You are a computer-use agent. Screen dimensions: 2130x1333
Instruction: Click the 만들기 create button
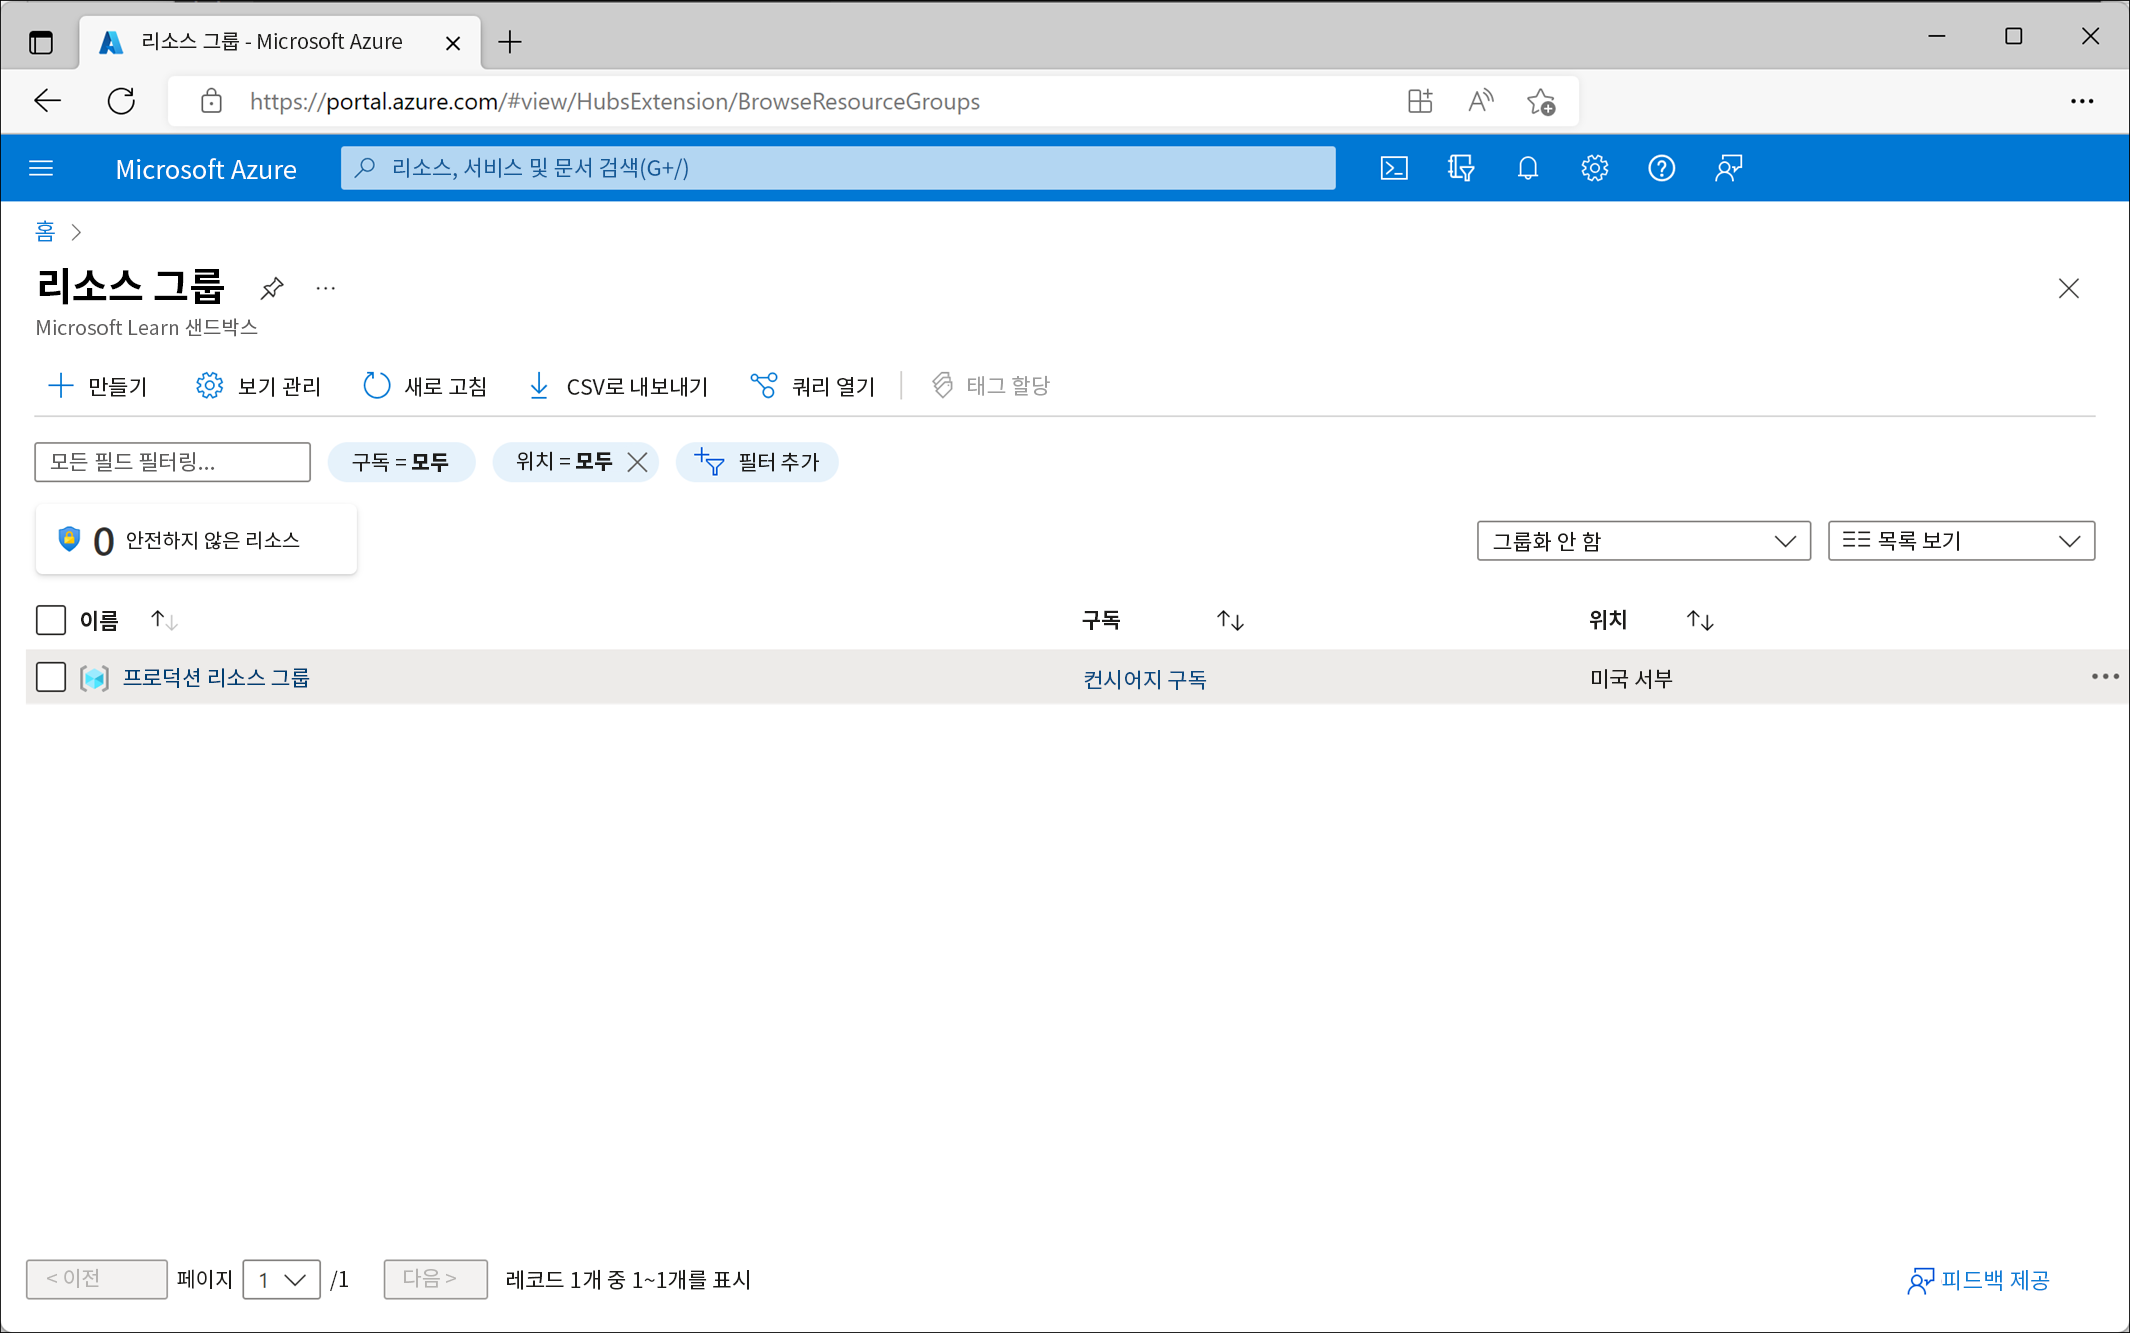pyautogui.click(x=98, y=386)
